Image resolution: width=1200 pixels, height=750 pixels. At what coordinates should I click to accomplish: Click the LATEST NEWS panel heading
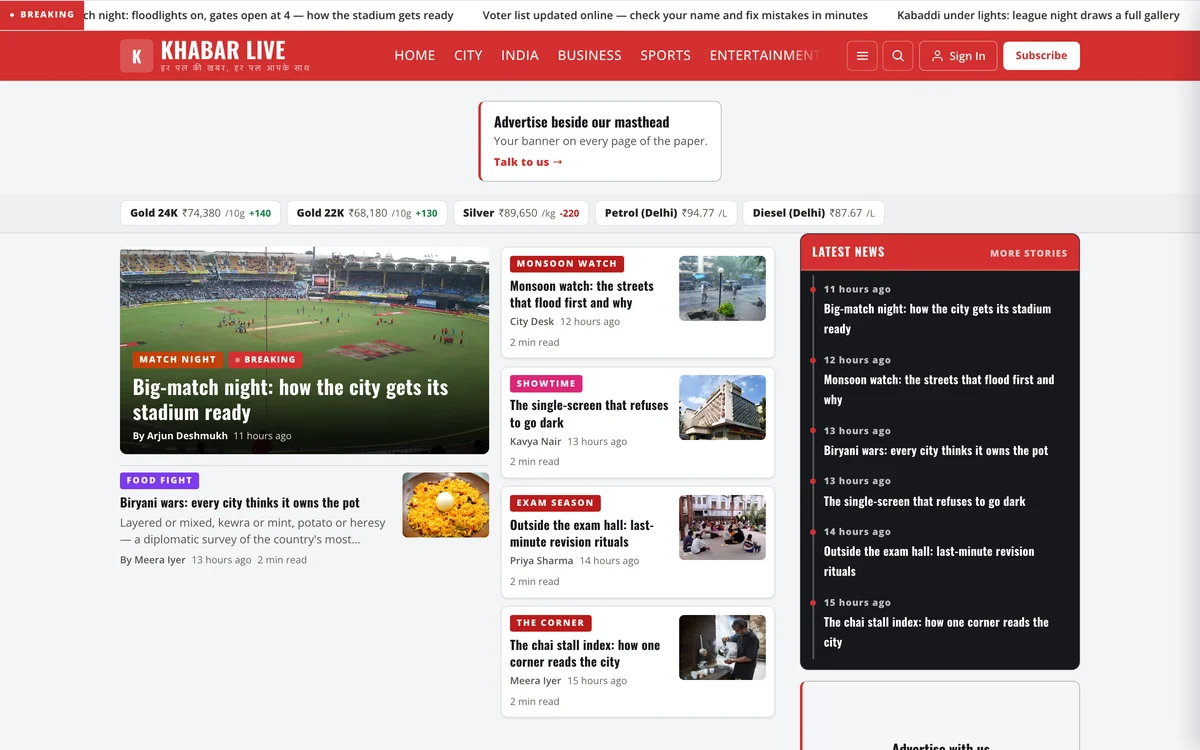[848, 252]
